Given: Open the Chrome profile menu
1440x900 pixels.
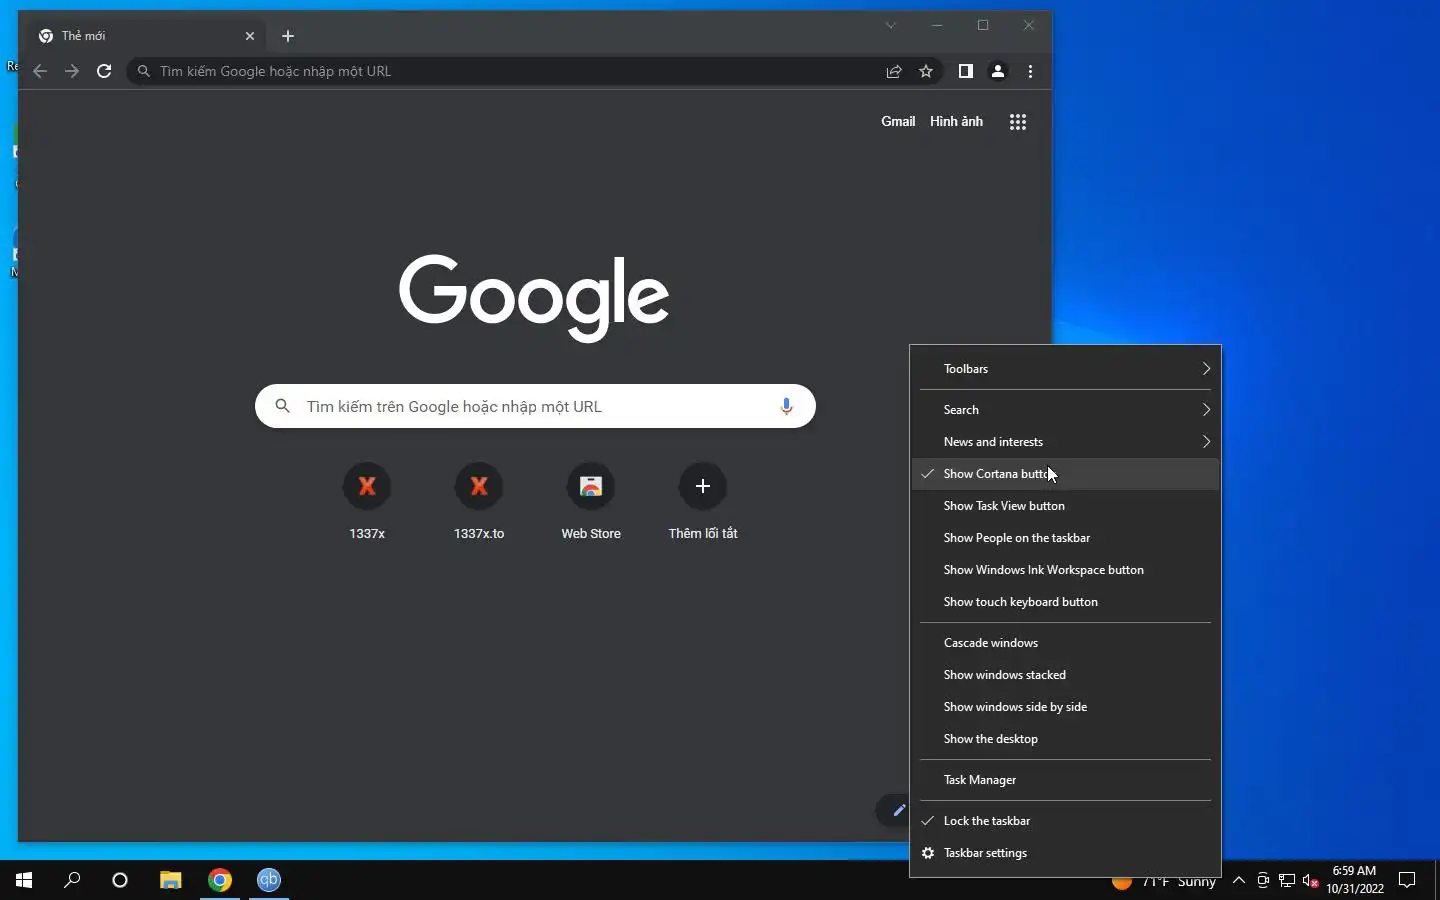Looking at the screenshot, I should [997, 71].
